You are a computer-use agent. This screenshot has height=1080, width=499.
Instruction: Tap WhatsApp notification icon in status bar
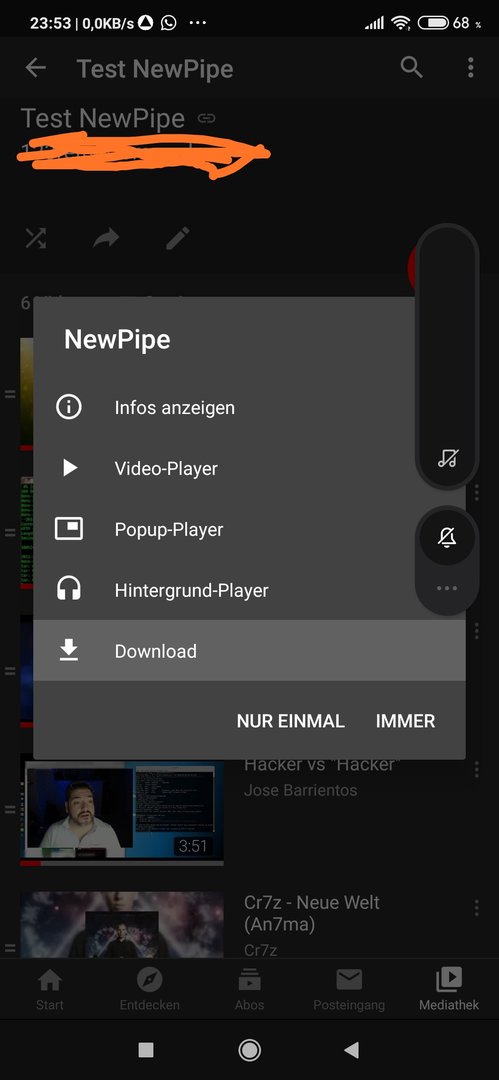(168, 23)
